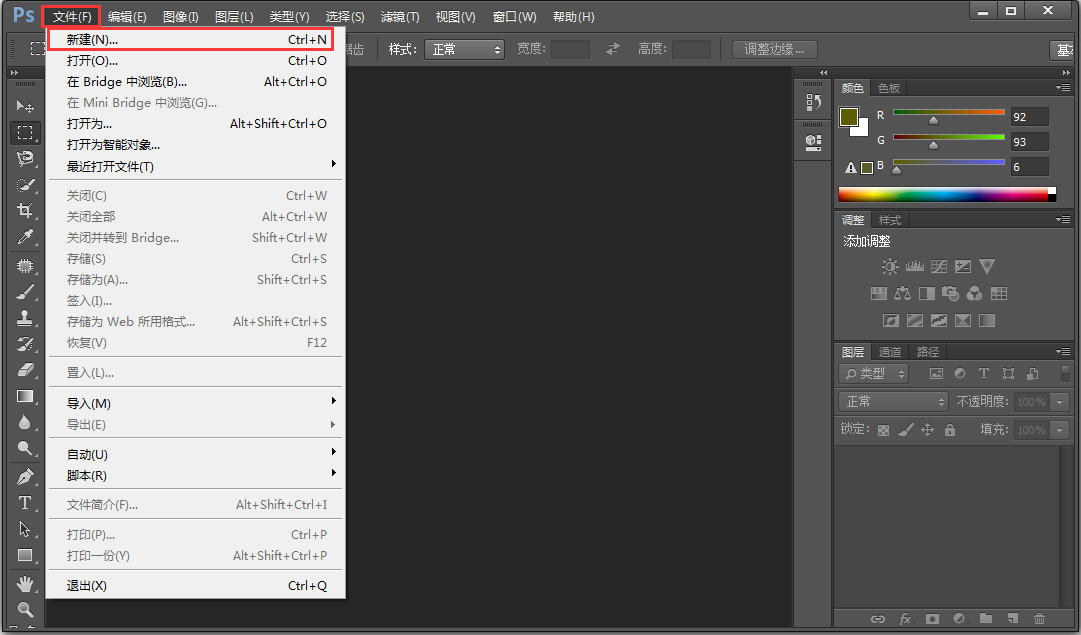Click the foreground color swatch in Color panel
This screenshot has height=635, width=1081.
coord(849,117)
